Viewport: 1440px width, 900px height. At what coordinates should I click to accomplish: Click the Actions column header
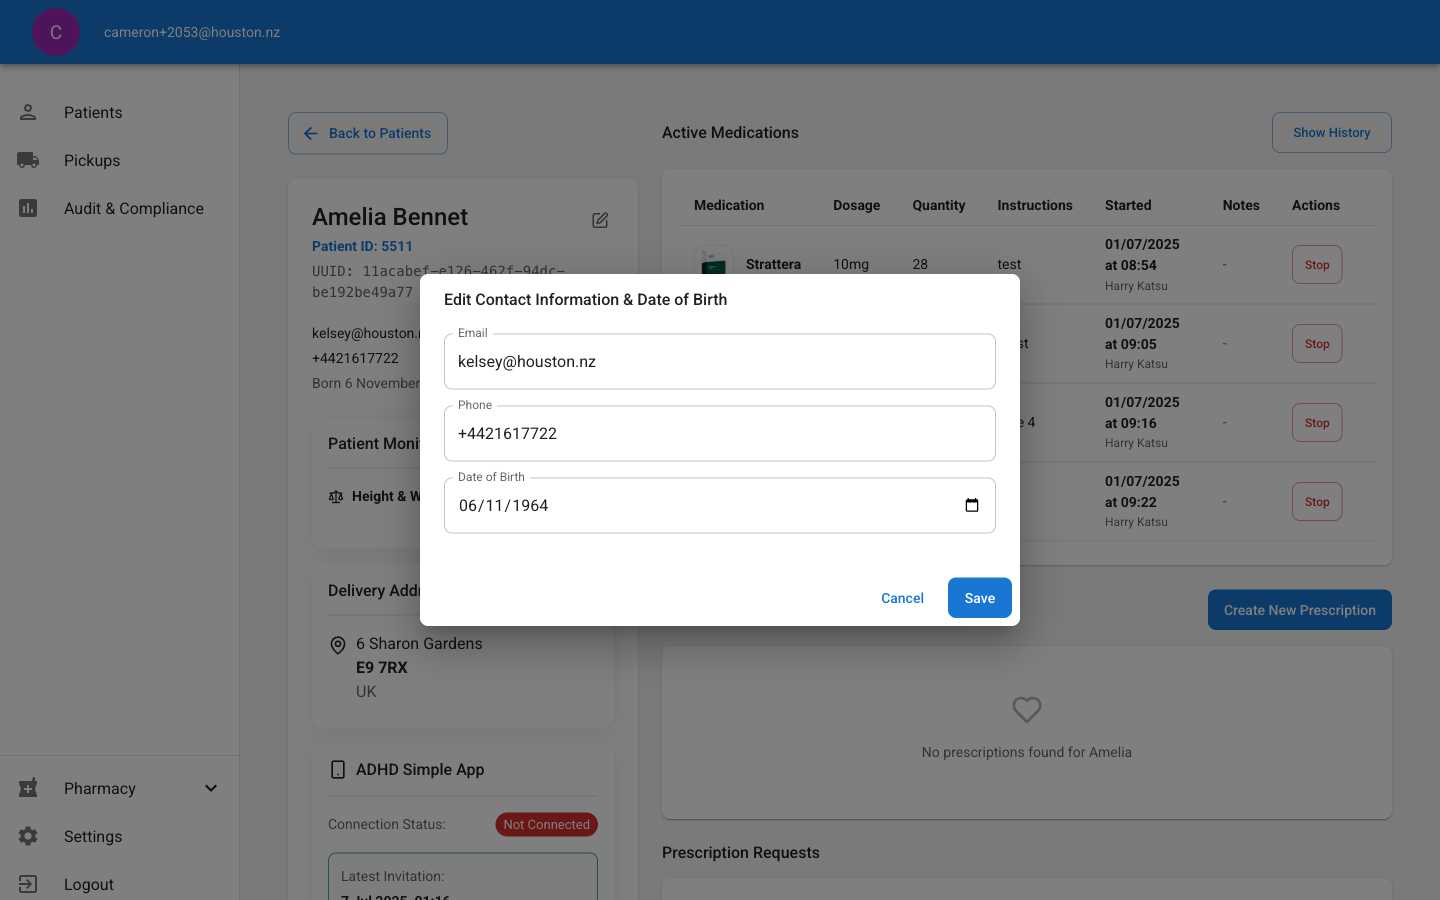pos(1316,205)
